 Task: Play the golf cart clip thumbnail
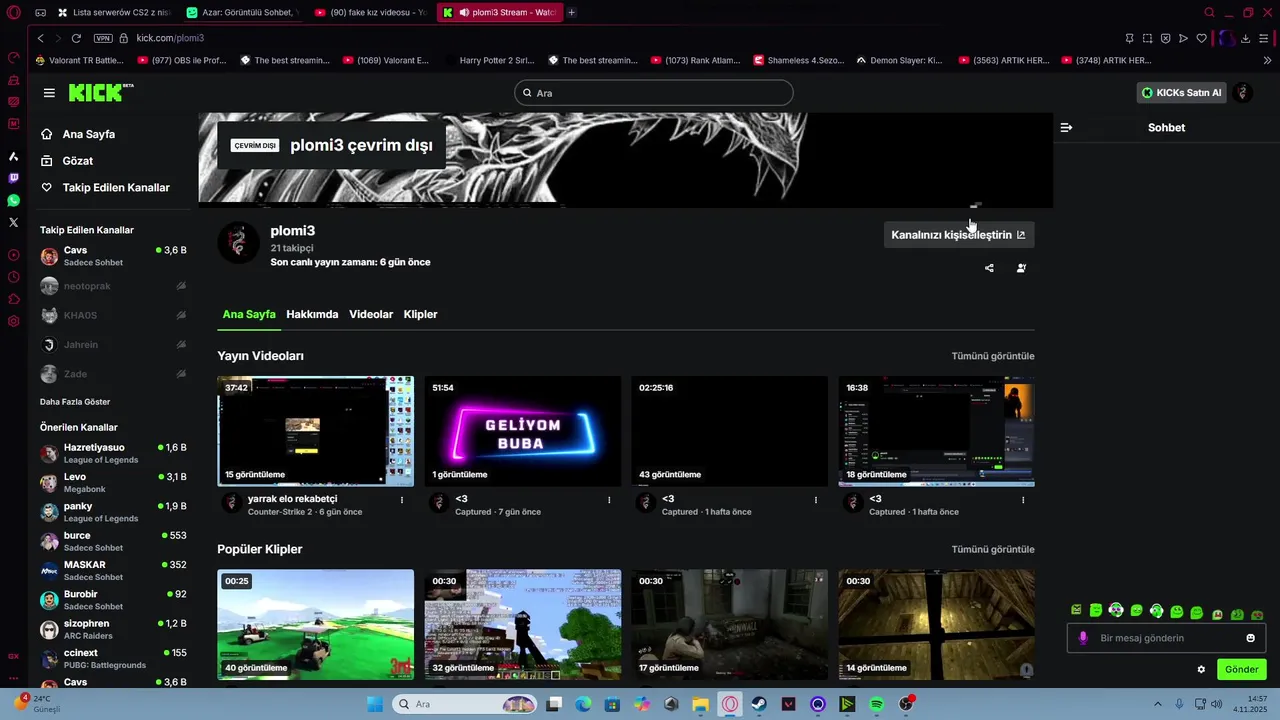coord(316,625)
